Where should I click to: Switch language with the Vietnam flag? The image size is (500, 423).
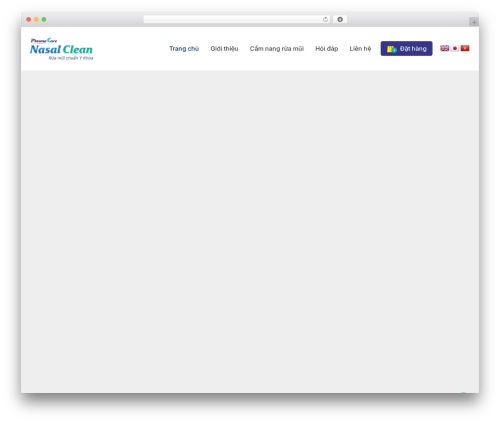[465, 48]
